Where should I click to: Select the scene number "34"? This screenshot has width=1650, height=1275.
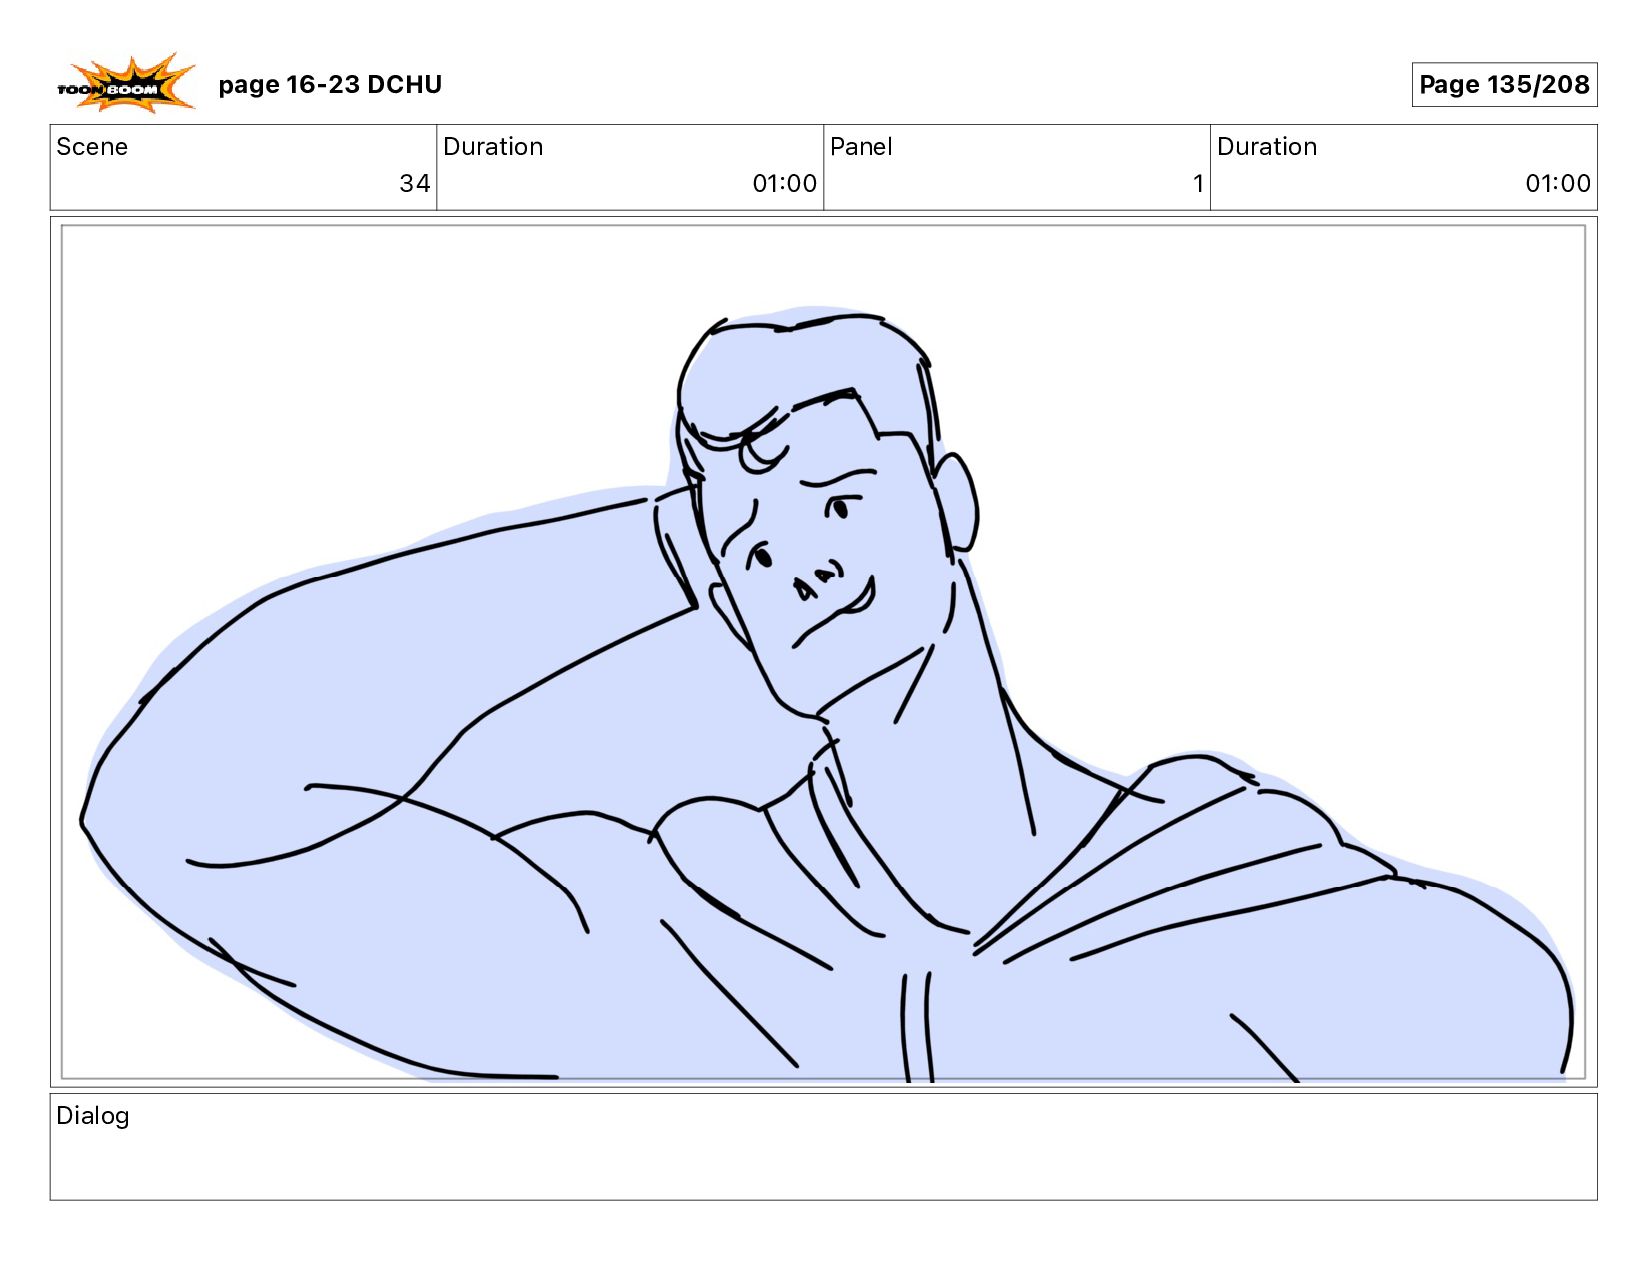point(415,184)
